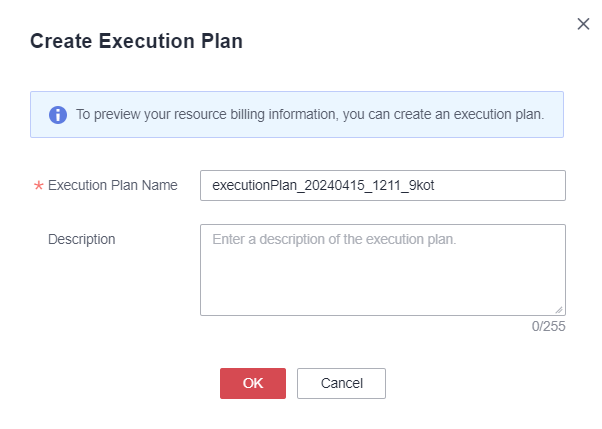Close the Create Execution Plan dialog

click(x=583, y=24)
